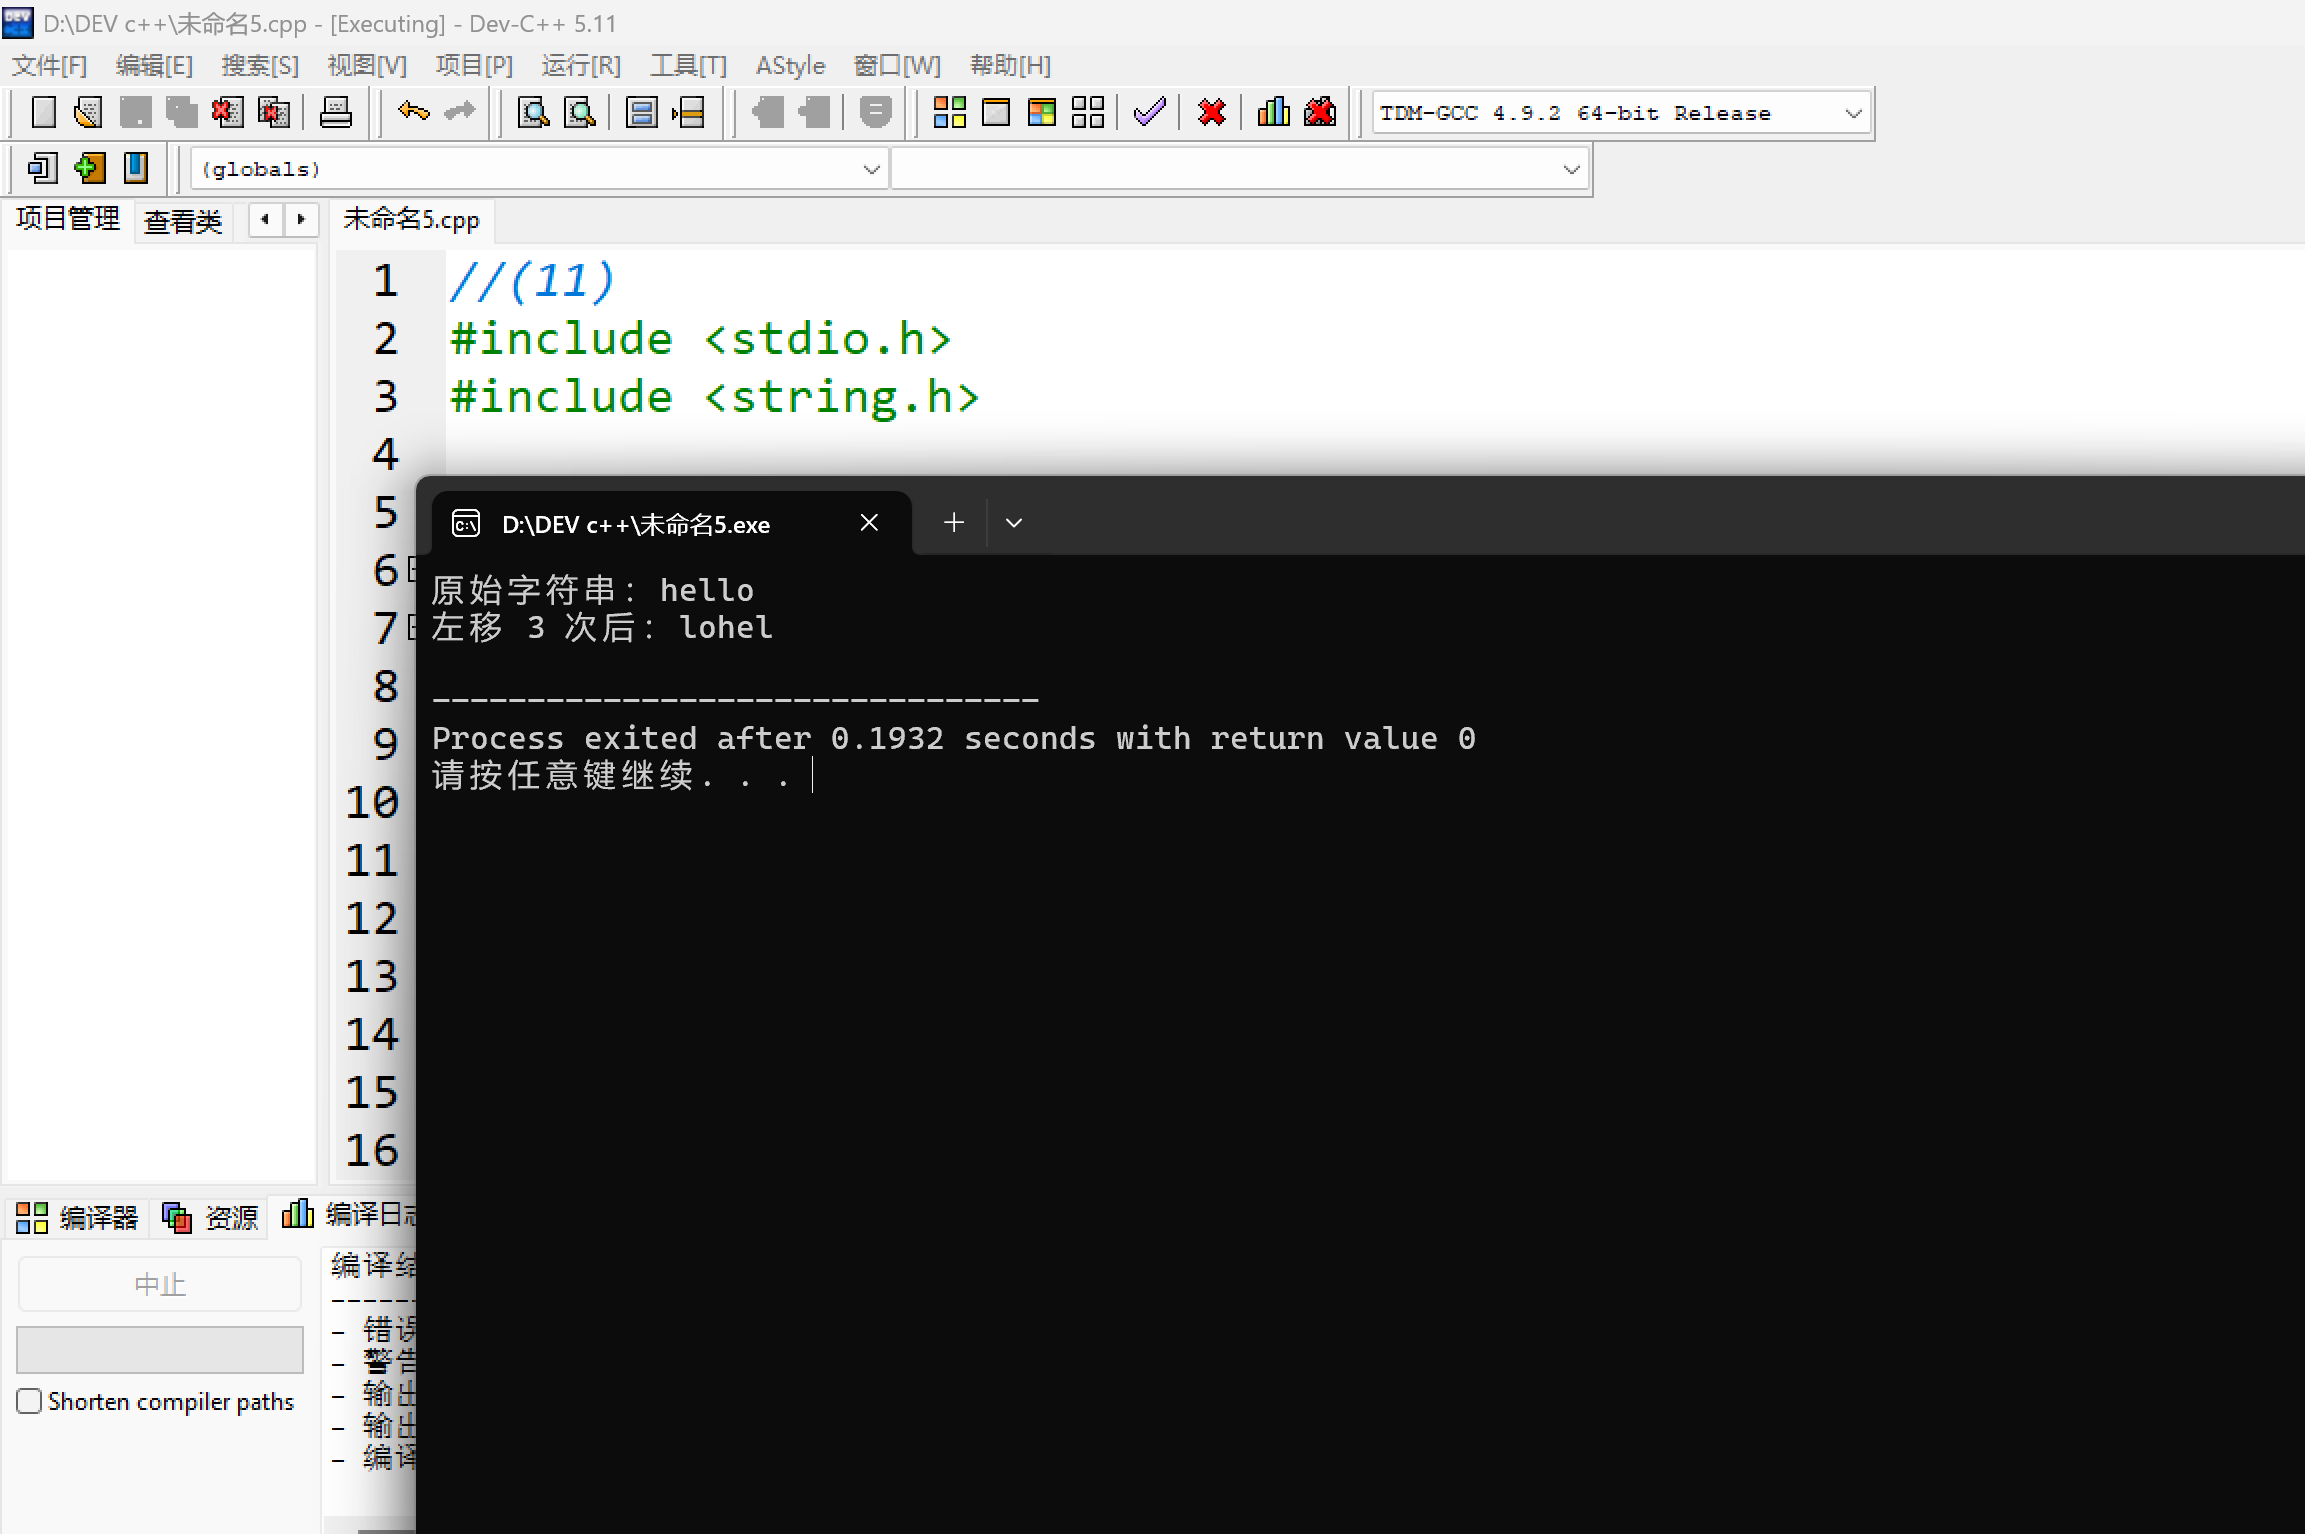This screenshot has height=1534, width=2305.
Task: Open the console tab list chevron
Action: coord(1013,523)
